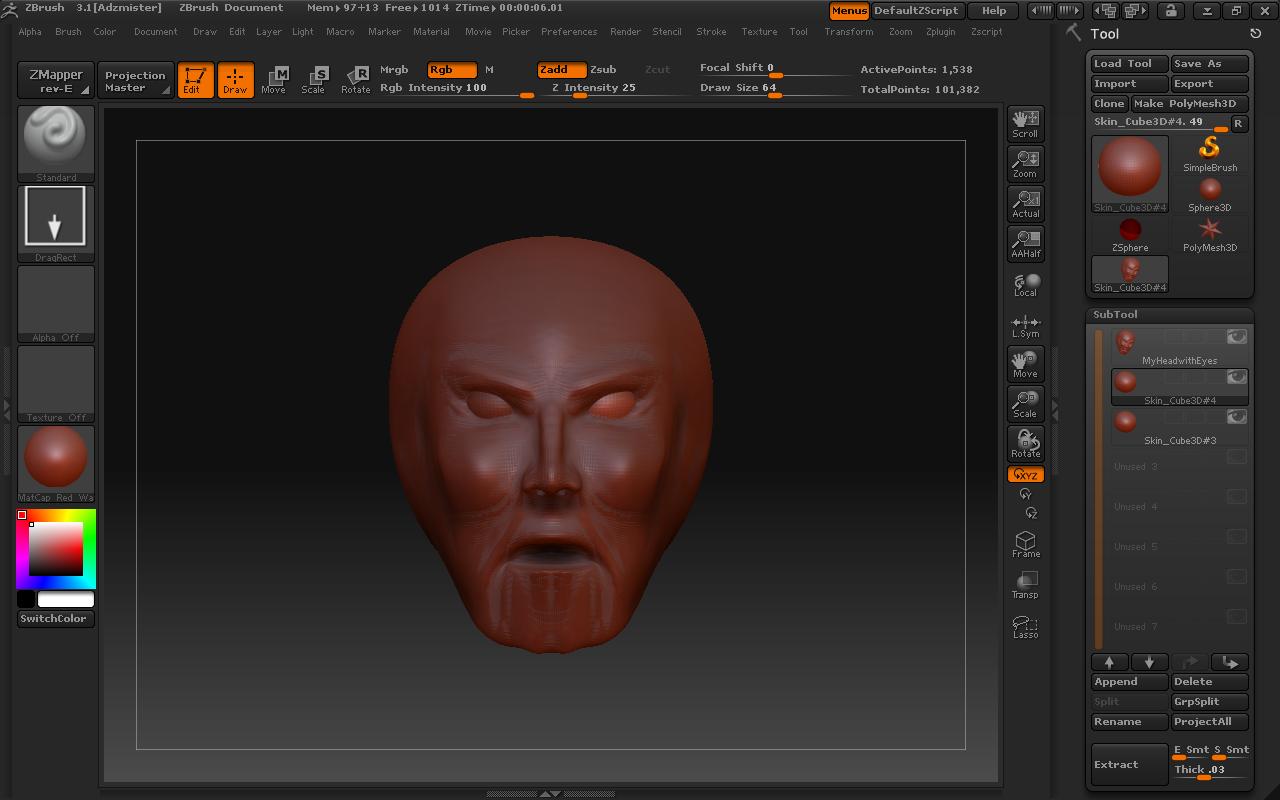The width and height of the screenshot is (1280, 800).
Task: Open the Tool menu
Action: click(x=798, y=31)
